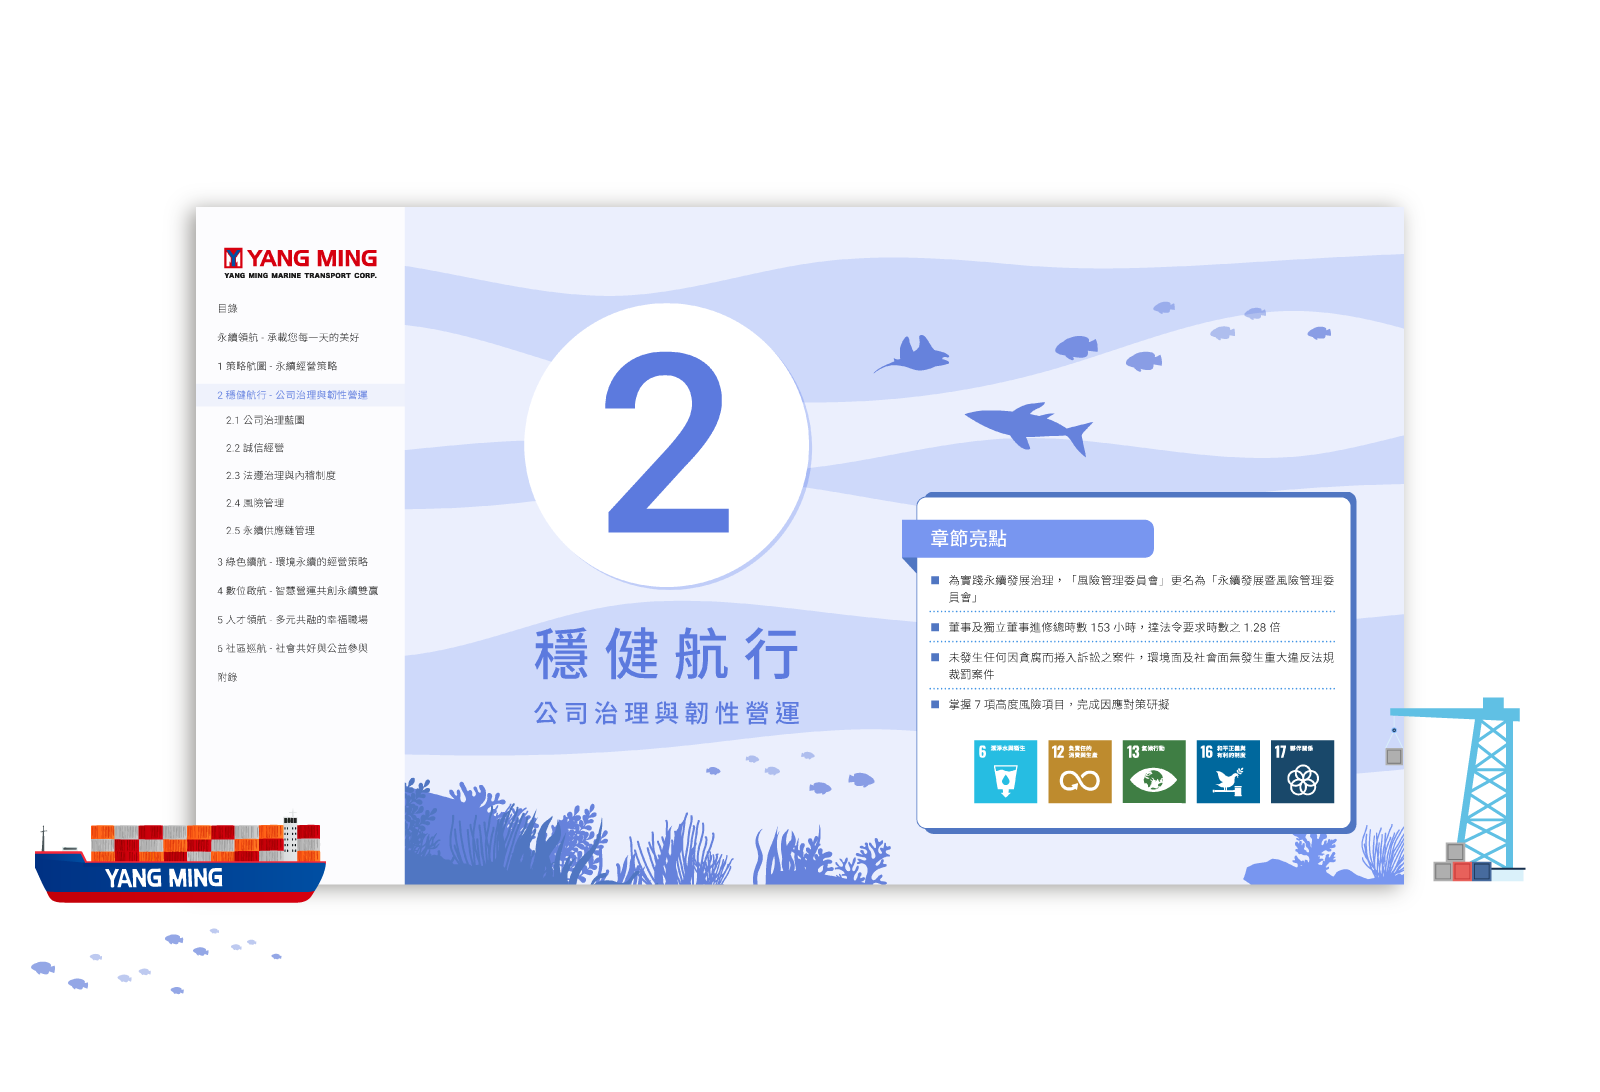Open the 附錄 appendix link

[x=228, y=677]
